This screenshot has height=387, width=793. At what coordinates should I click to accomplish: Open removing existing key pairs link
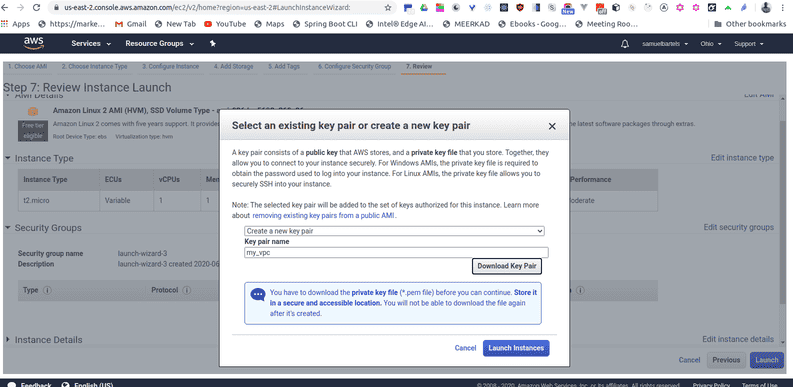tap(324, 216)
